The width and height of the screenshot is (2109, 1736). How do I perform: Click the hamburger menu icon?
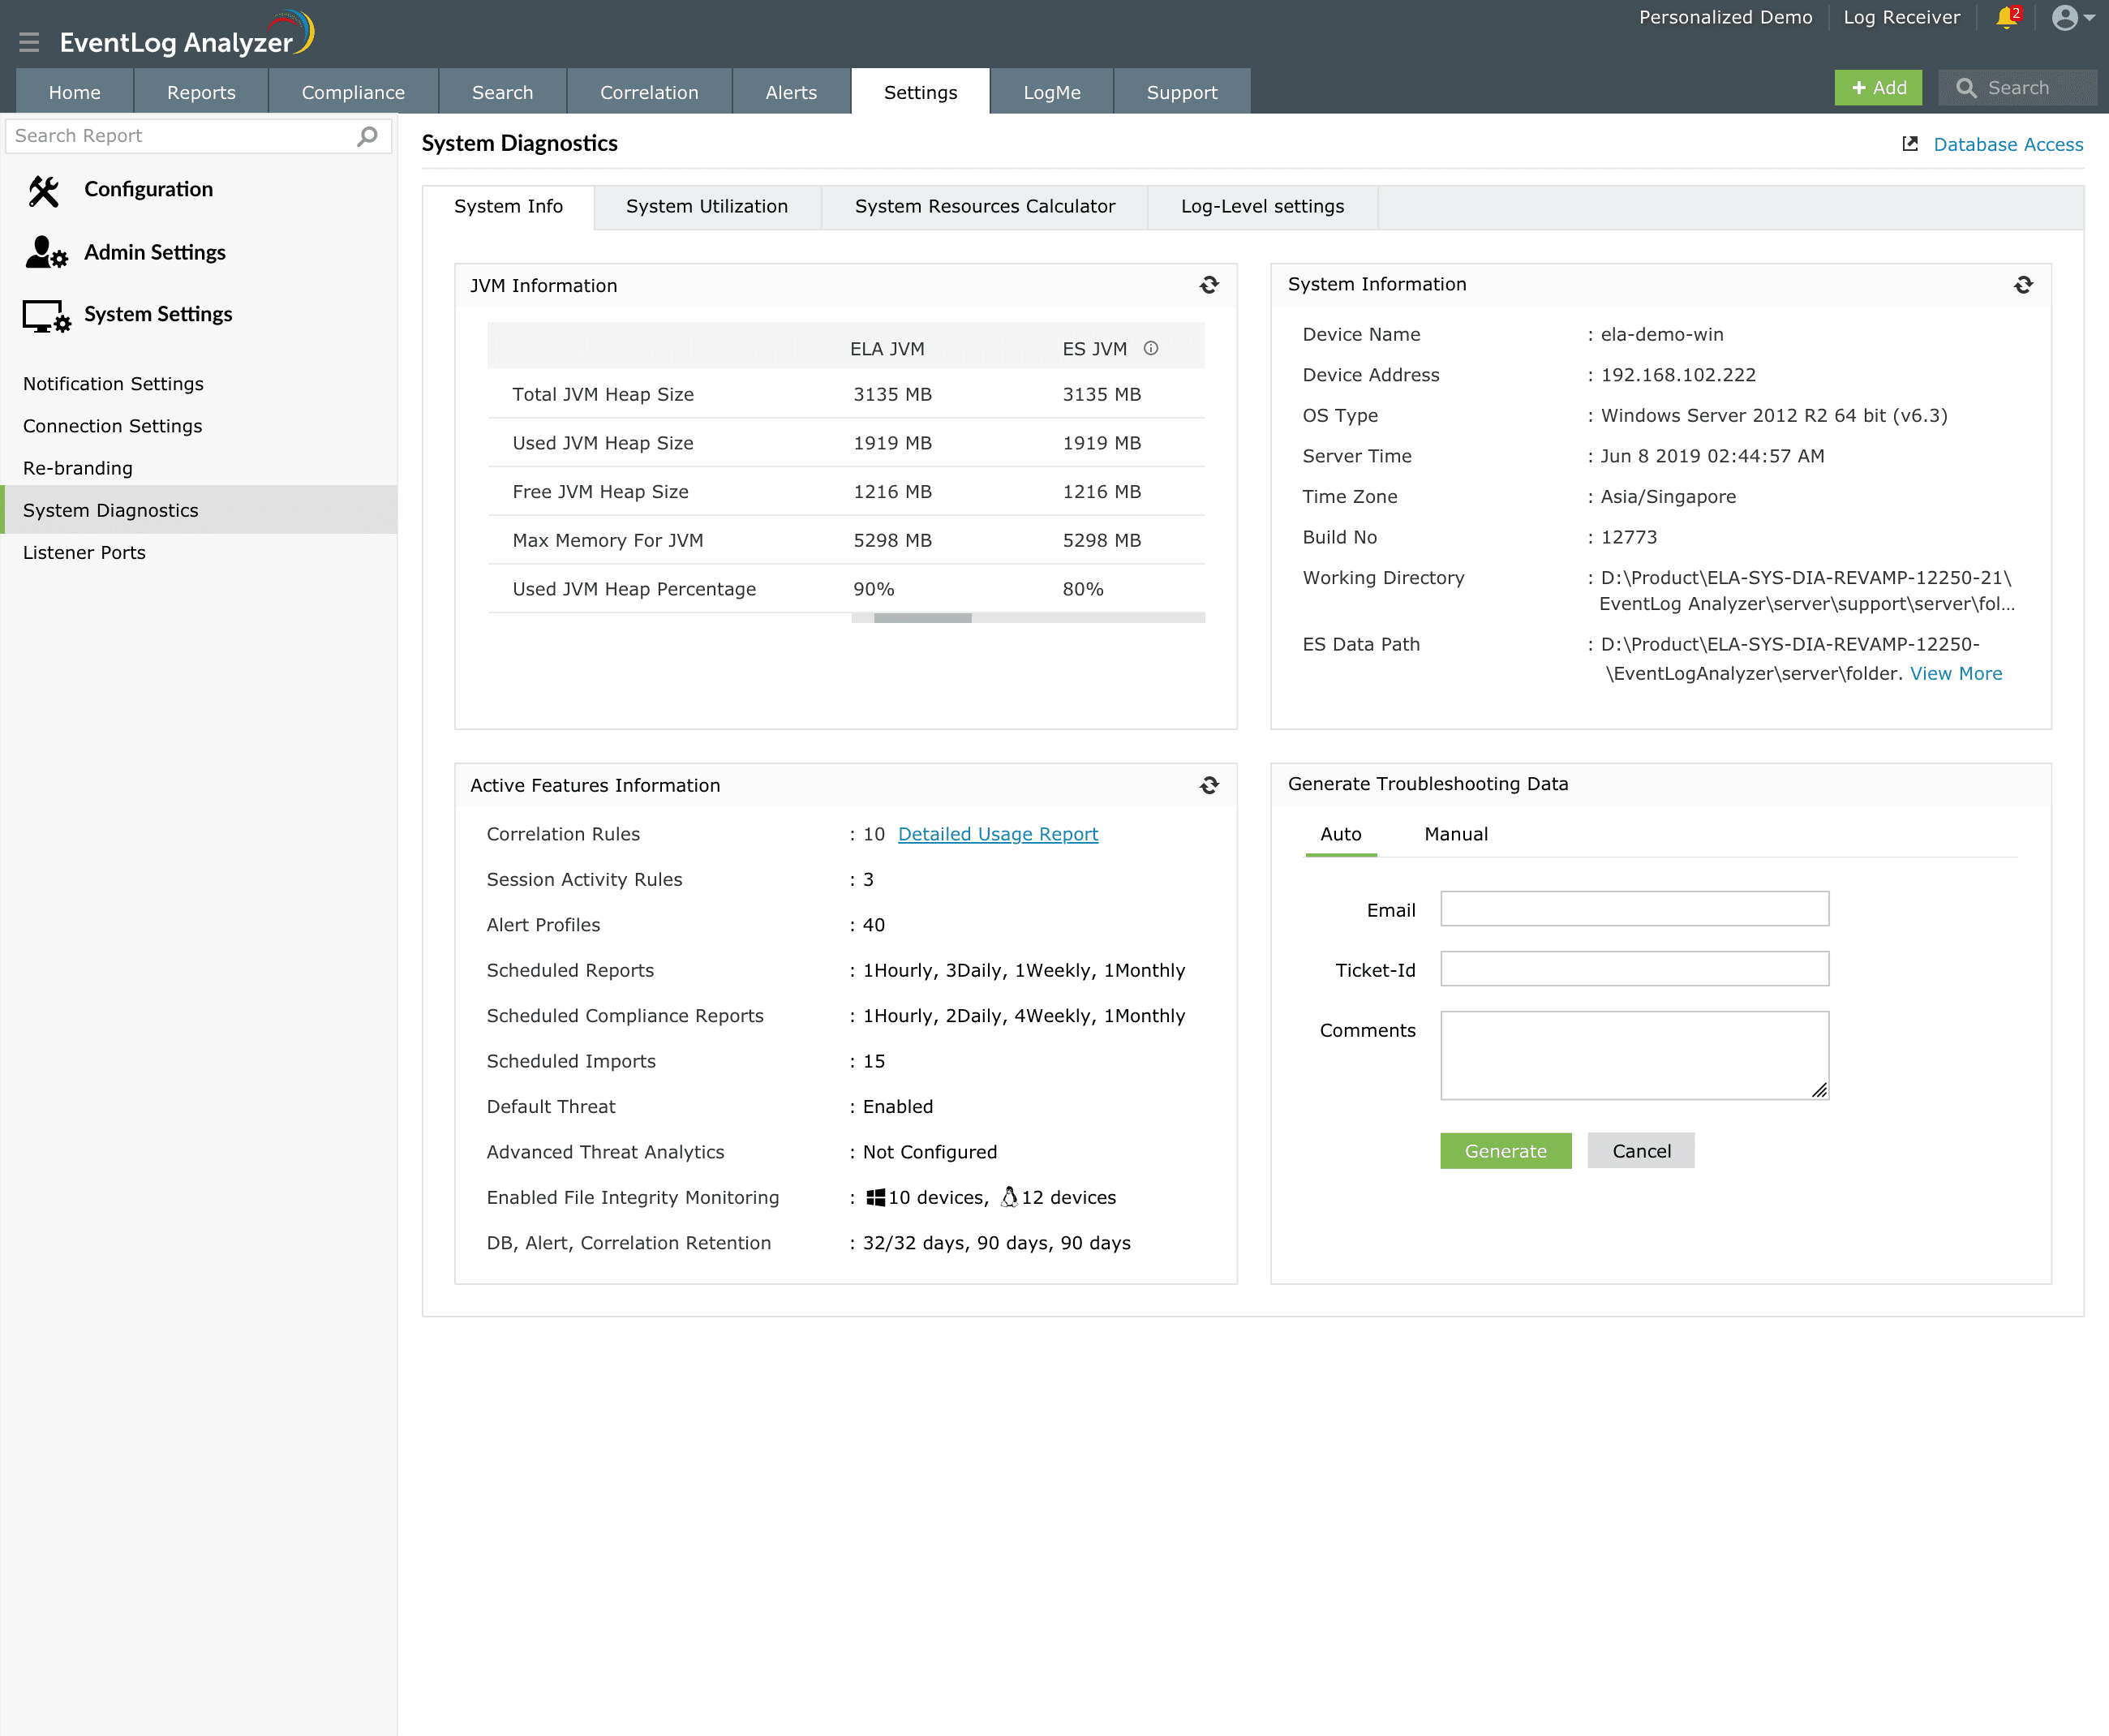click(29, 42)
